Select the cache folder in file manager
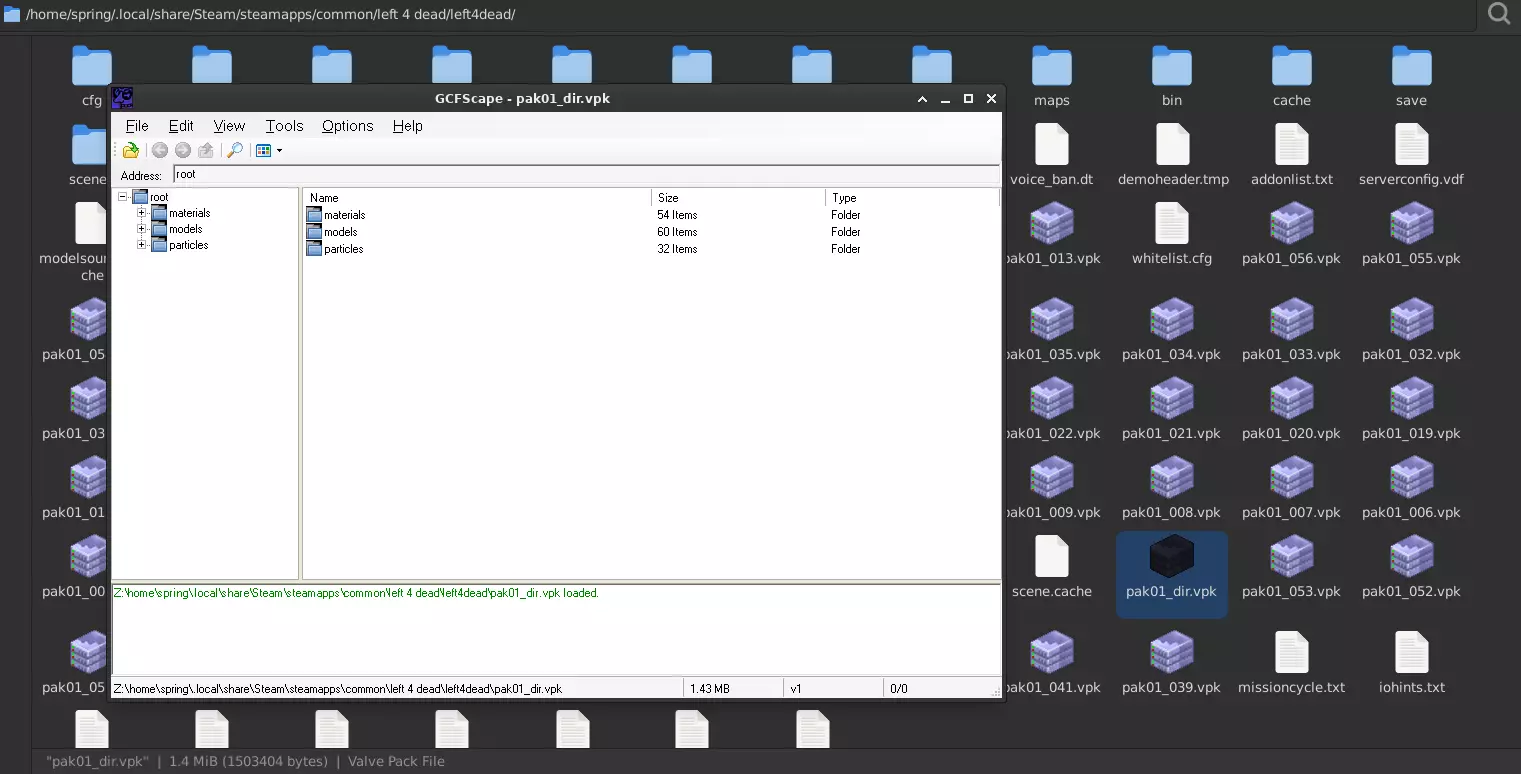The height and width of the screenshot is (774, 1521). pos(1292,76)
